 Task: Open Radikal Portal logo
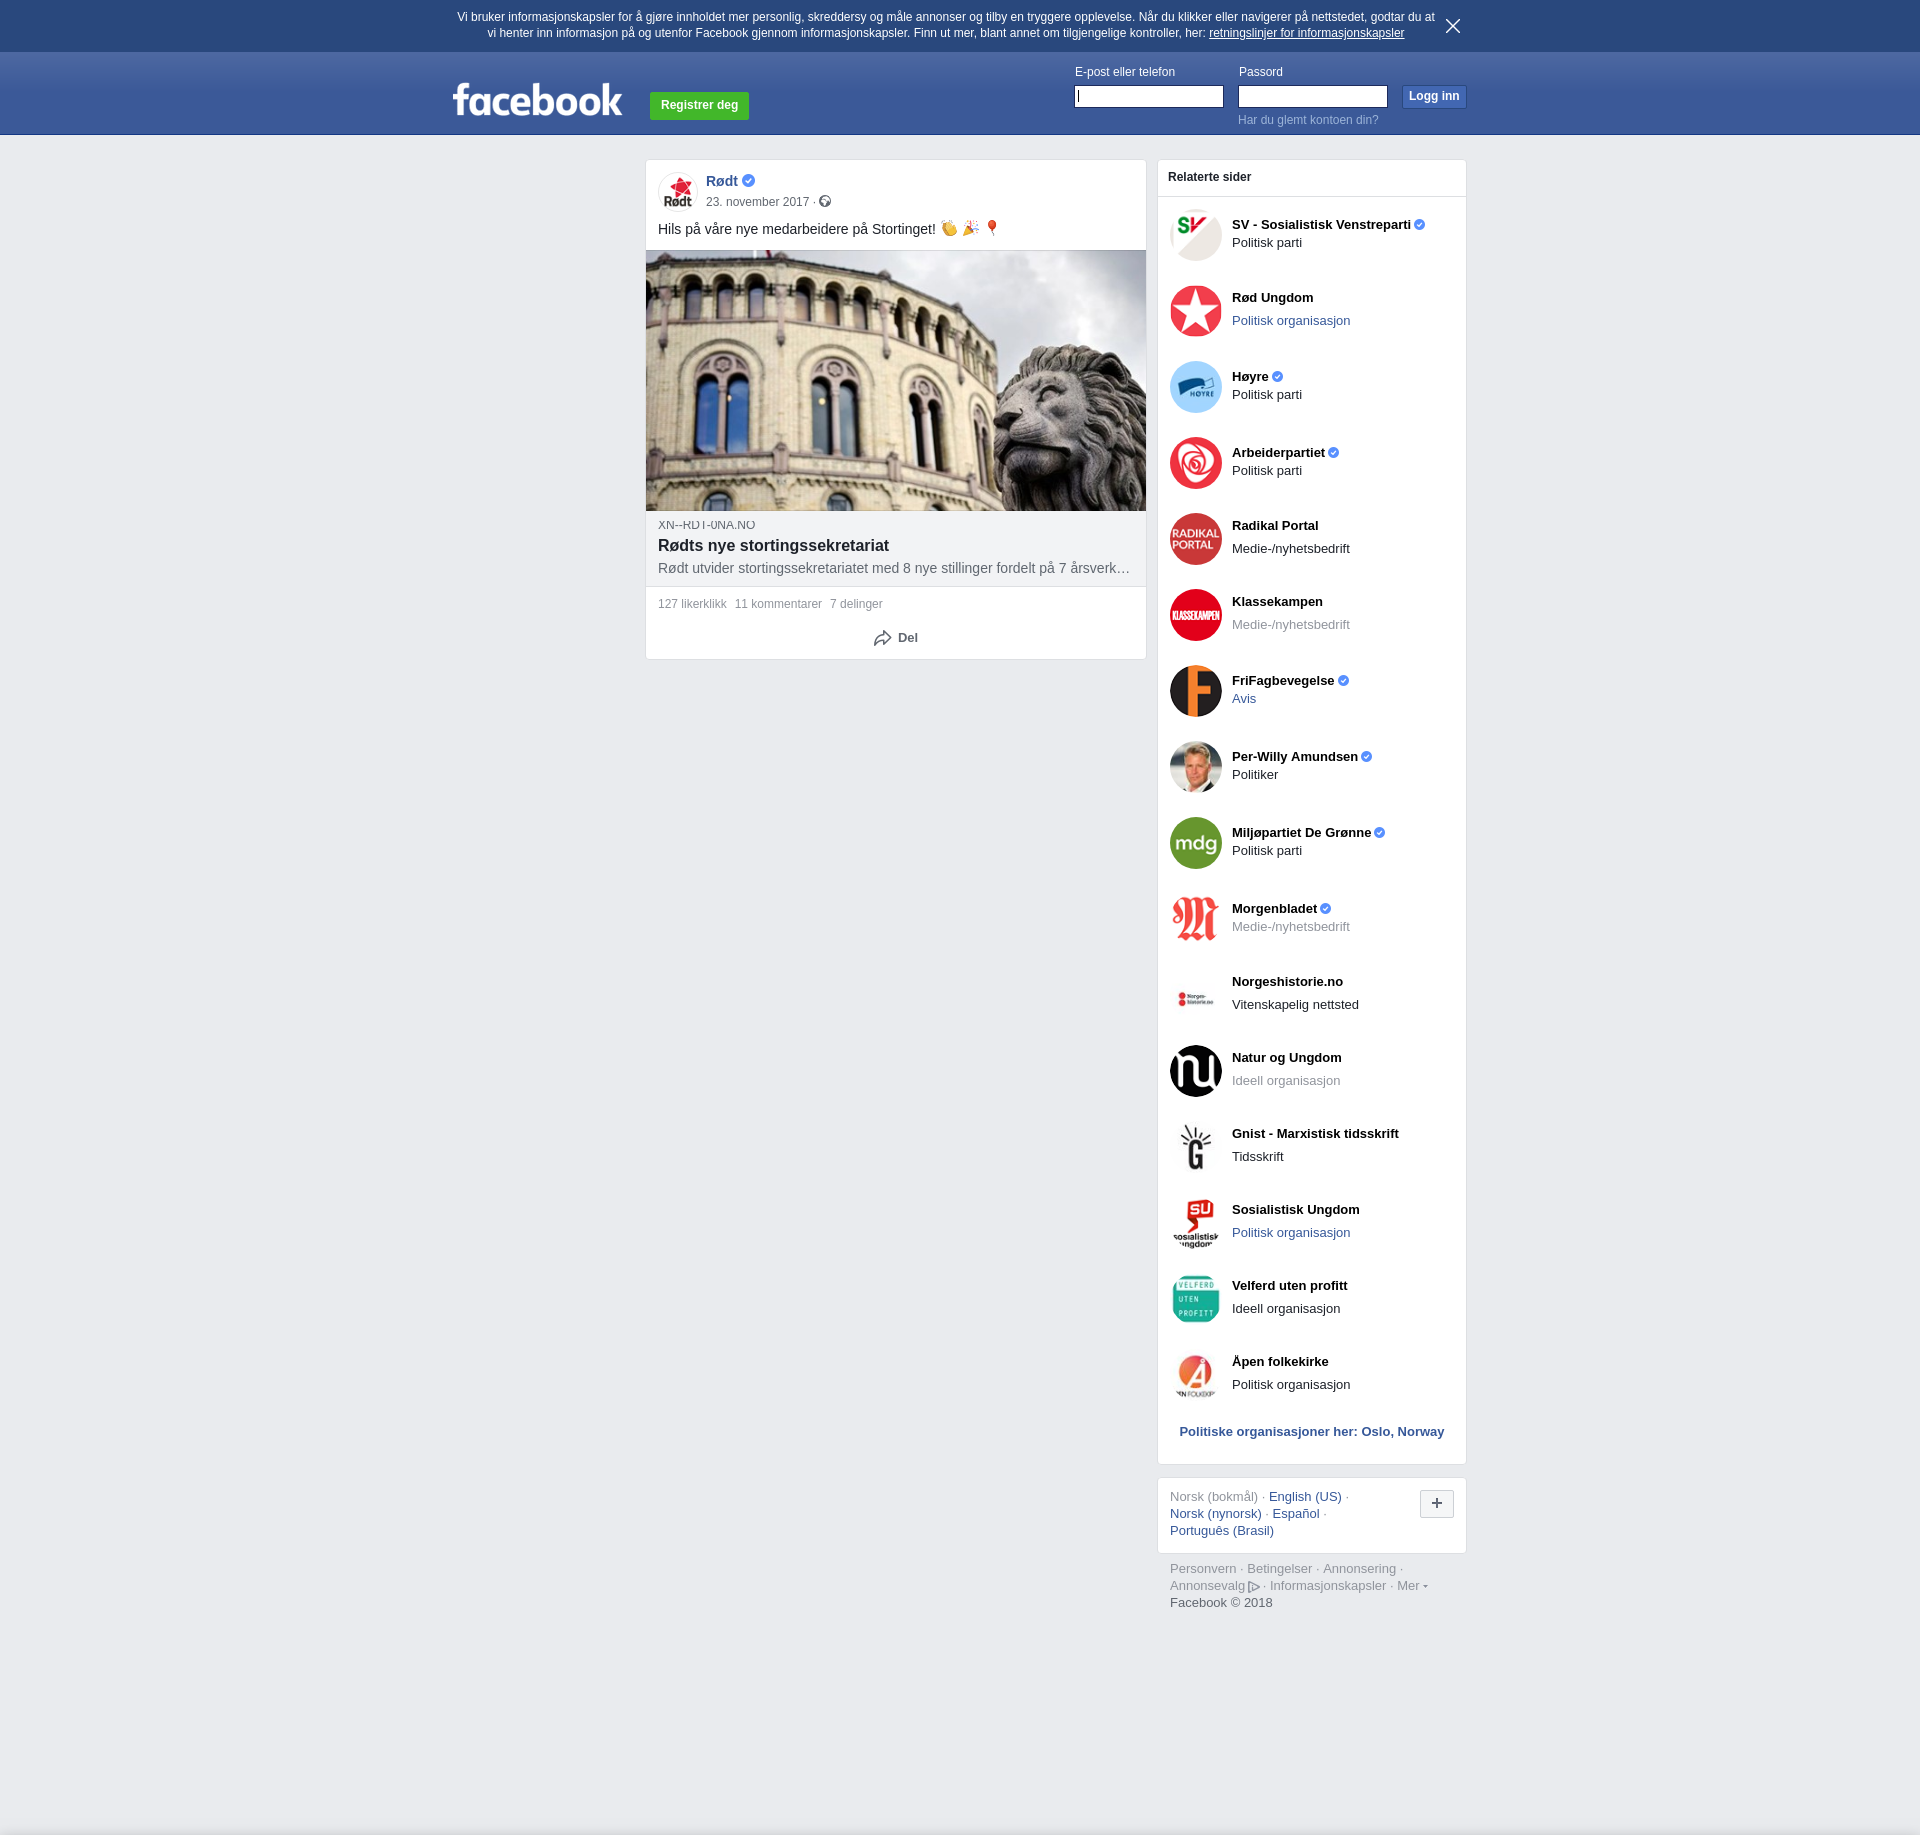(x=1196, y=539)
